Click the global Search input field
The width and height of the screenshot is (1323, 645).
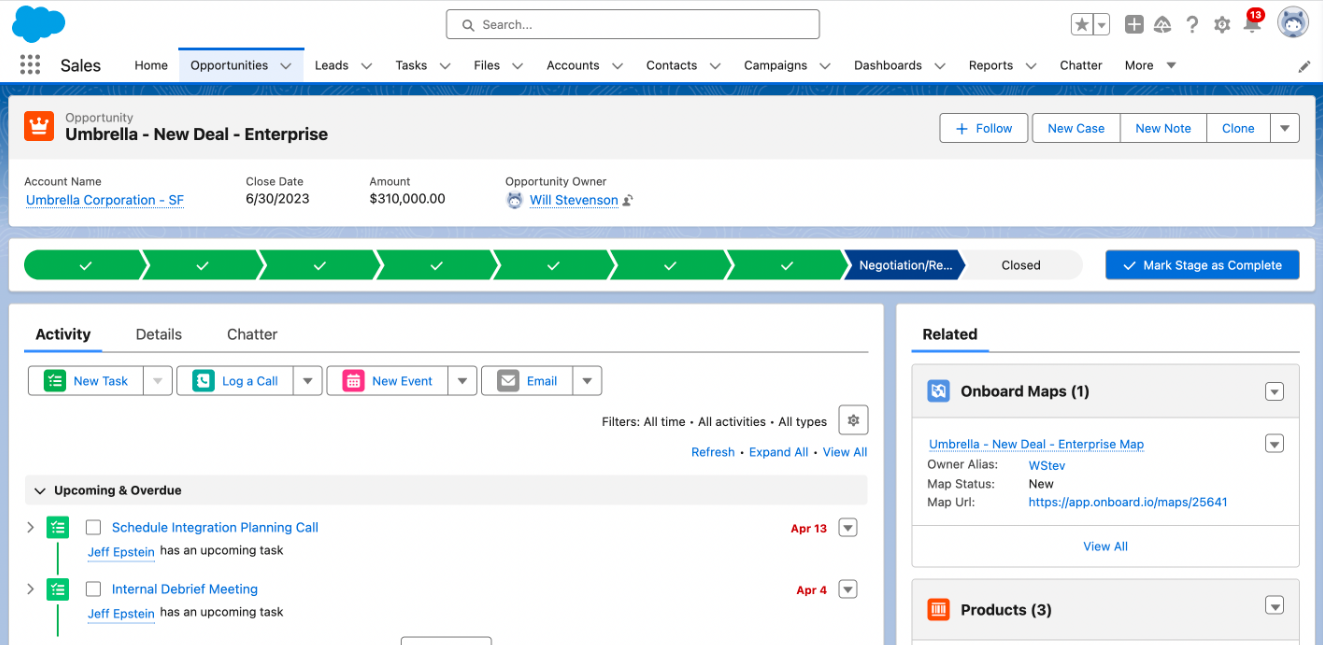point(633,25)
